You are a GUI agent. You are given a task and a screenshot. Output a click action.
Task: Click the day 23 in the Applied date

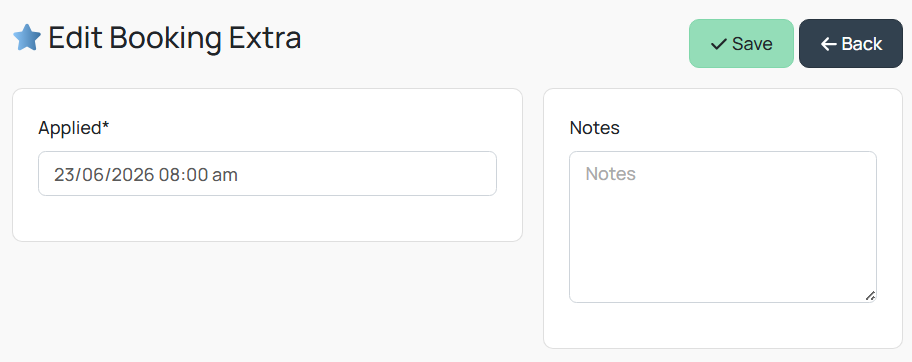pyautogui.click(x=63, y=175)
